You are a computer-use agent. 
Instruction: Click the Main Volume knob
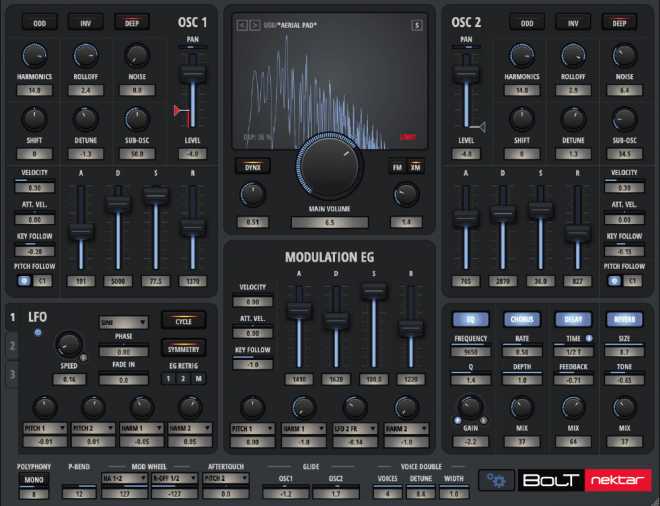(x=329, y=165)
